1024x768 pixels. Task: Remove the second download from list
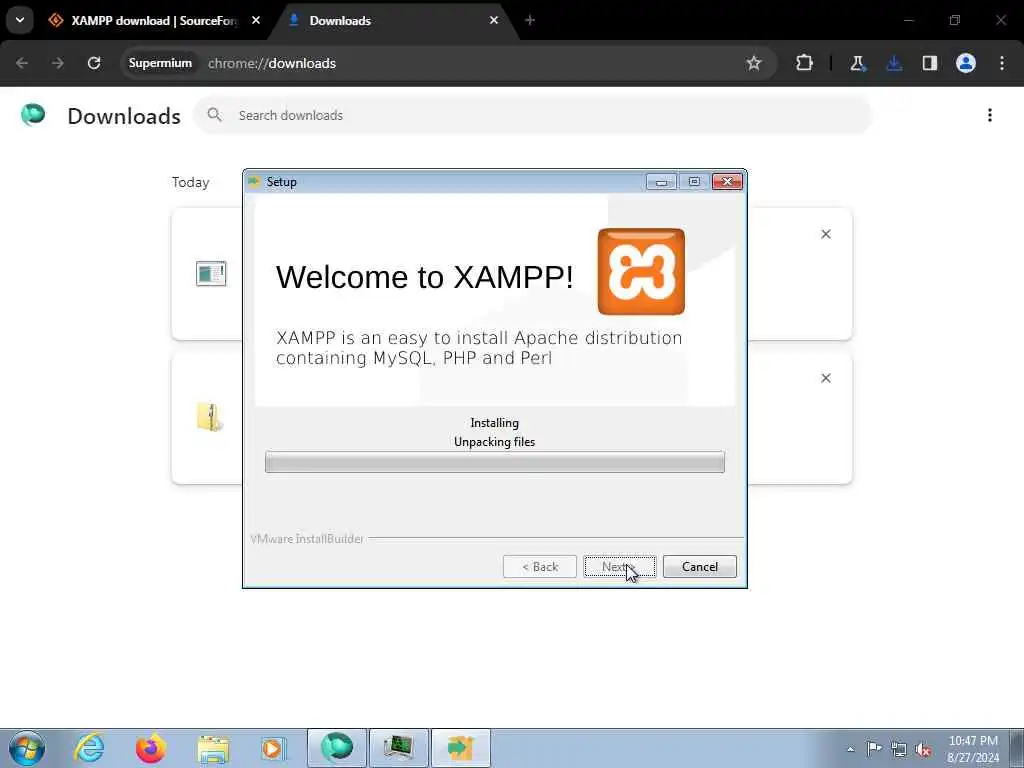click(825, 378)
